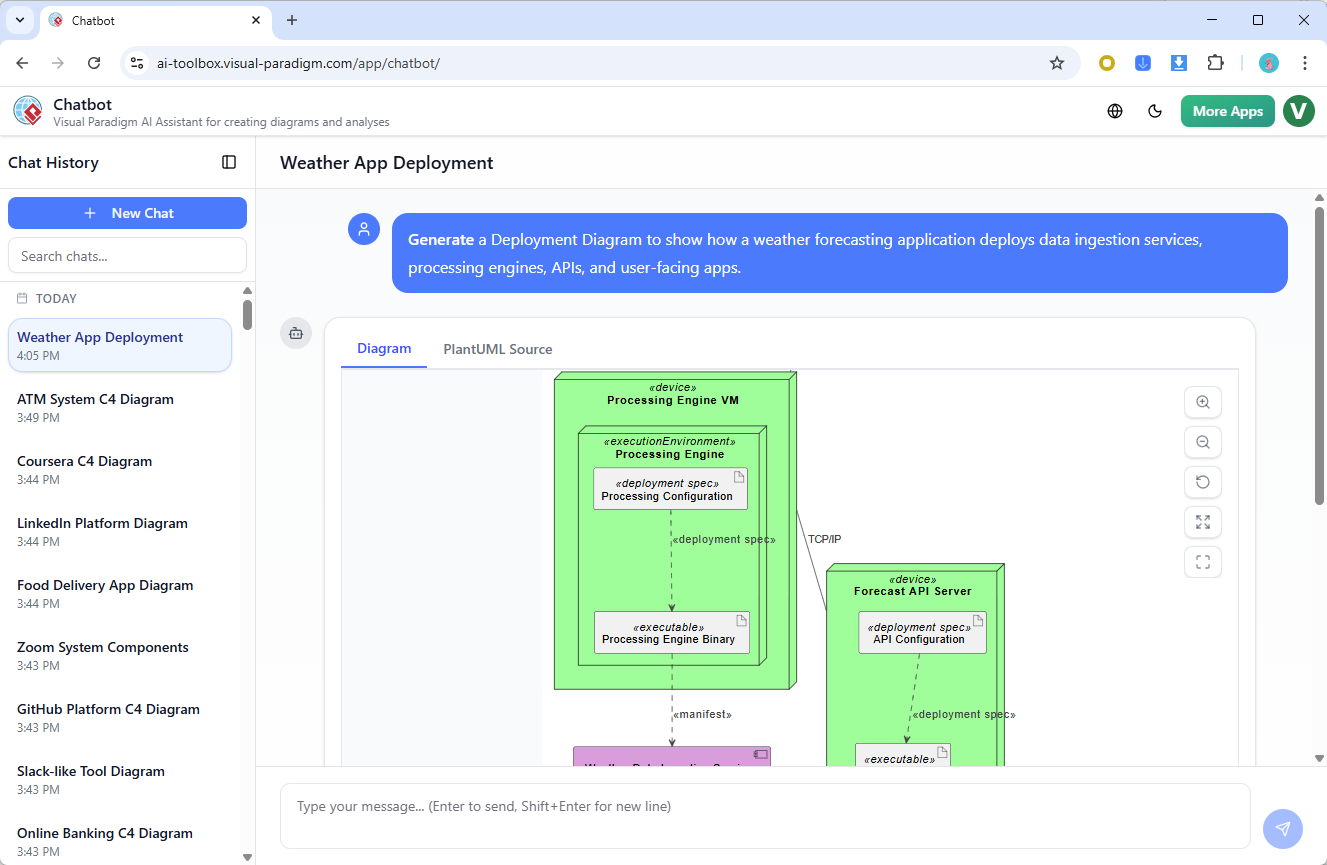Toggle dark mode with the moon icon
The height and width of the screenshot is (865, 1327).
click(1155, 111)
